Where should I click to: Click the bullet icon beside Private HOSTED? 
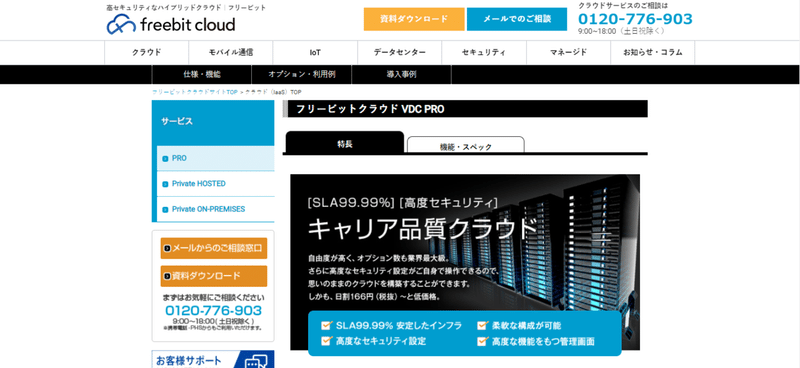[x=165, y=184]
